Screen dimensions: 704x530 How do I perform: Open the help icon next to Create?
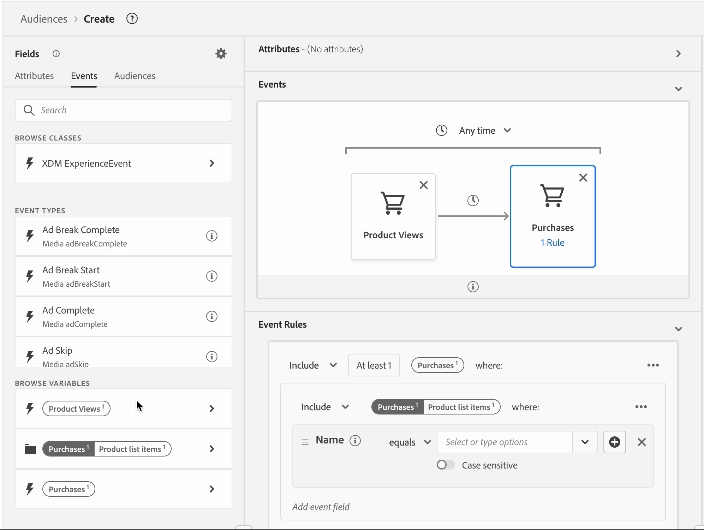click(x=132, y=19)
